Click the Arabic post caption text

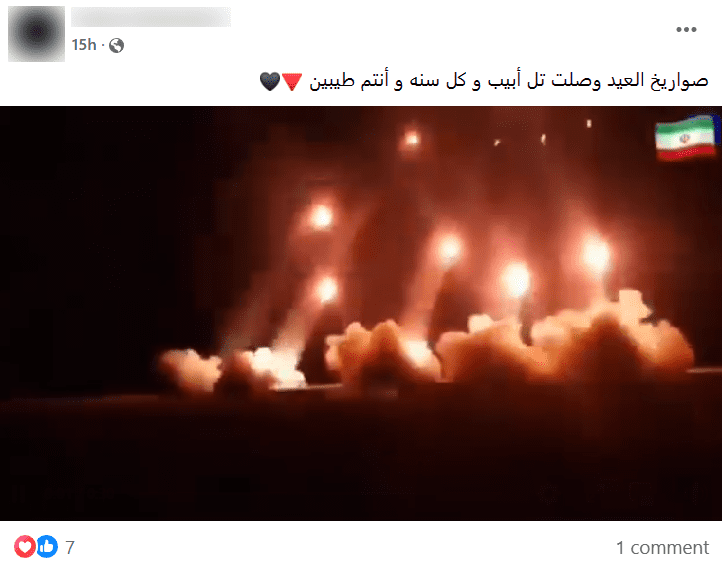pyautogui.click(x=508, y=81)
